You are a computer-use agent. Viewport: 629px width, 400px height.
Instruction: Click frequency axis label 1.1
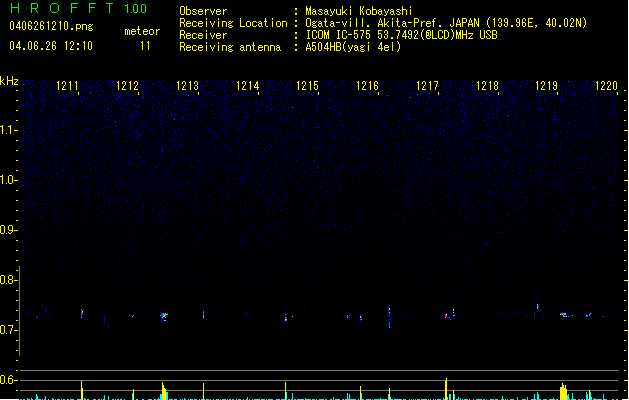tap(8, 130)
